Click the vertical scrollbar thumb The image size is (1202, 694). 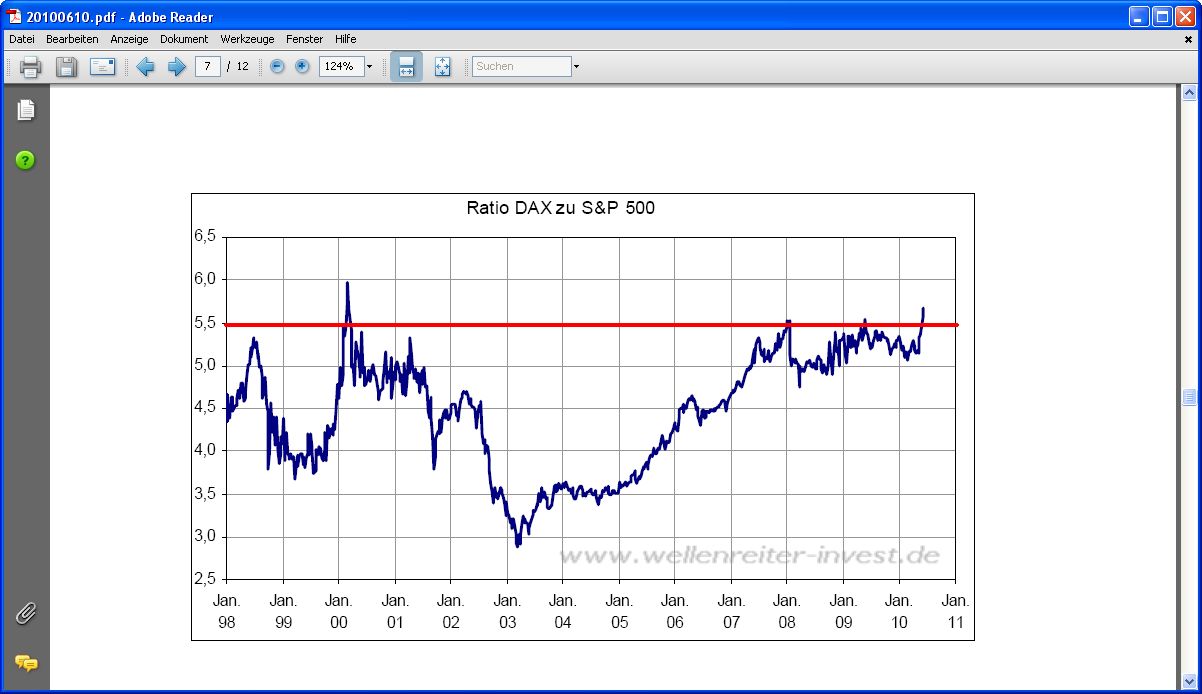coord(1189,397)
